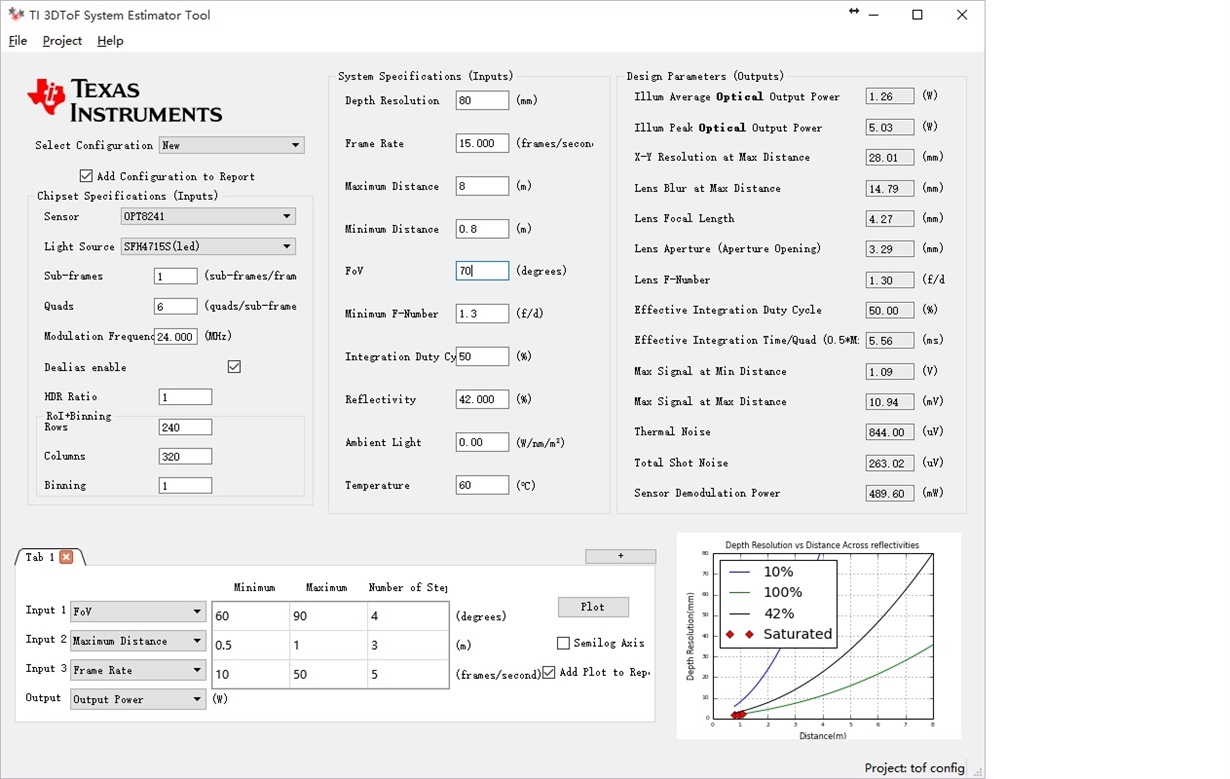Click Max Signal at Max Distance value 10.94
The image size is (1230, 779).
[x=890, y=401]
